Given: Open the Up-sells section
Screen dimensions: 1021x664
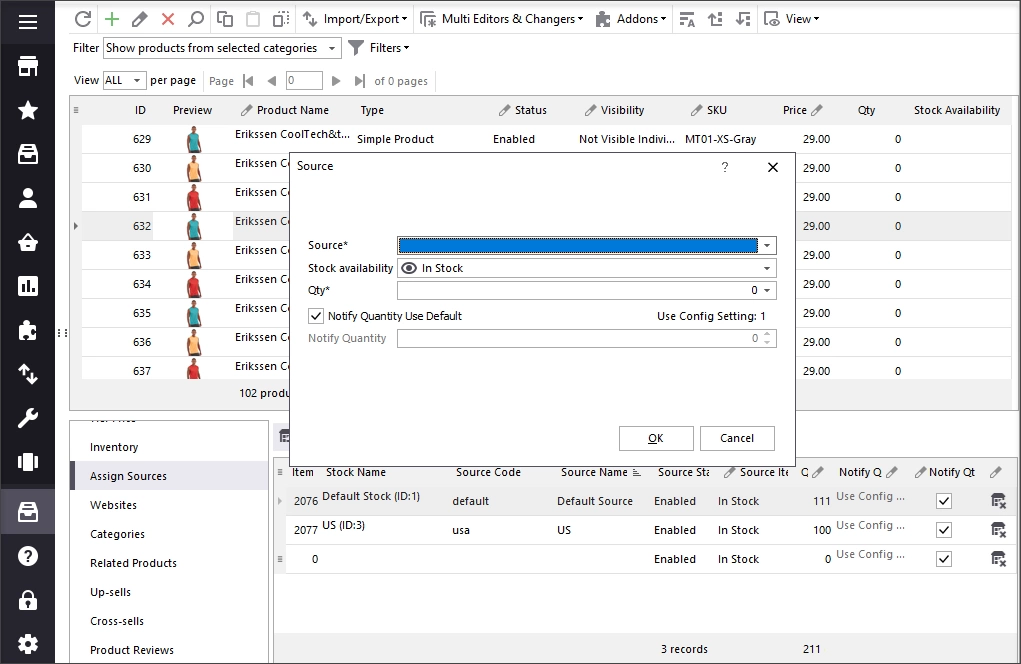Looking at the screenshot, I should coord(111,592).
